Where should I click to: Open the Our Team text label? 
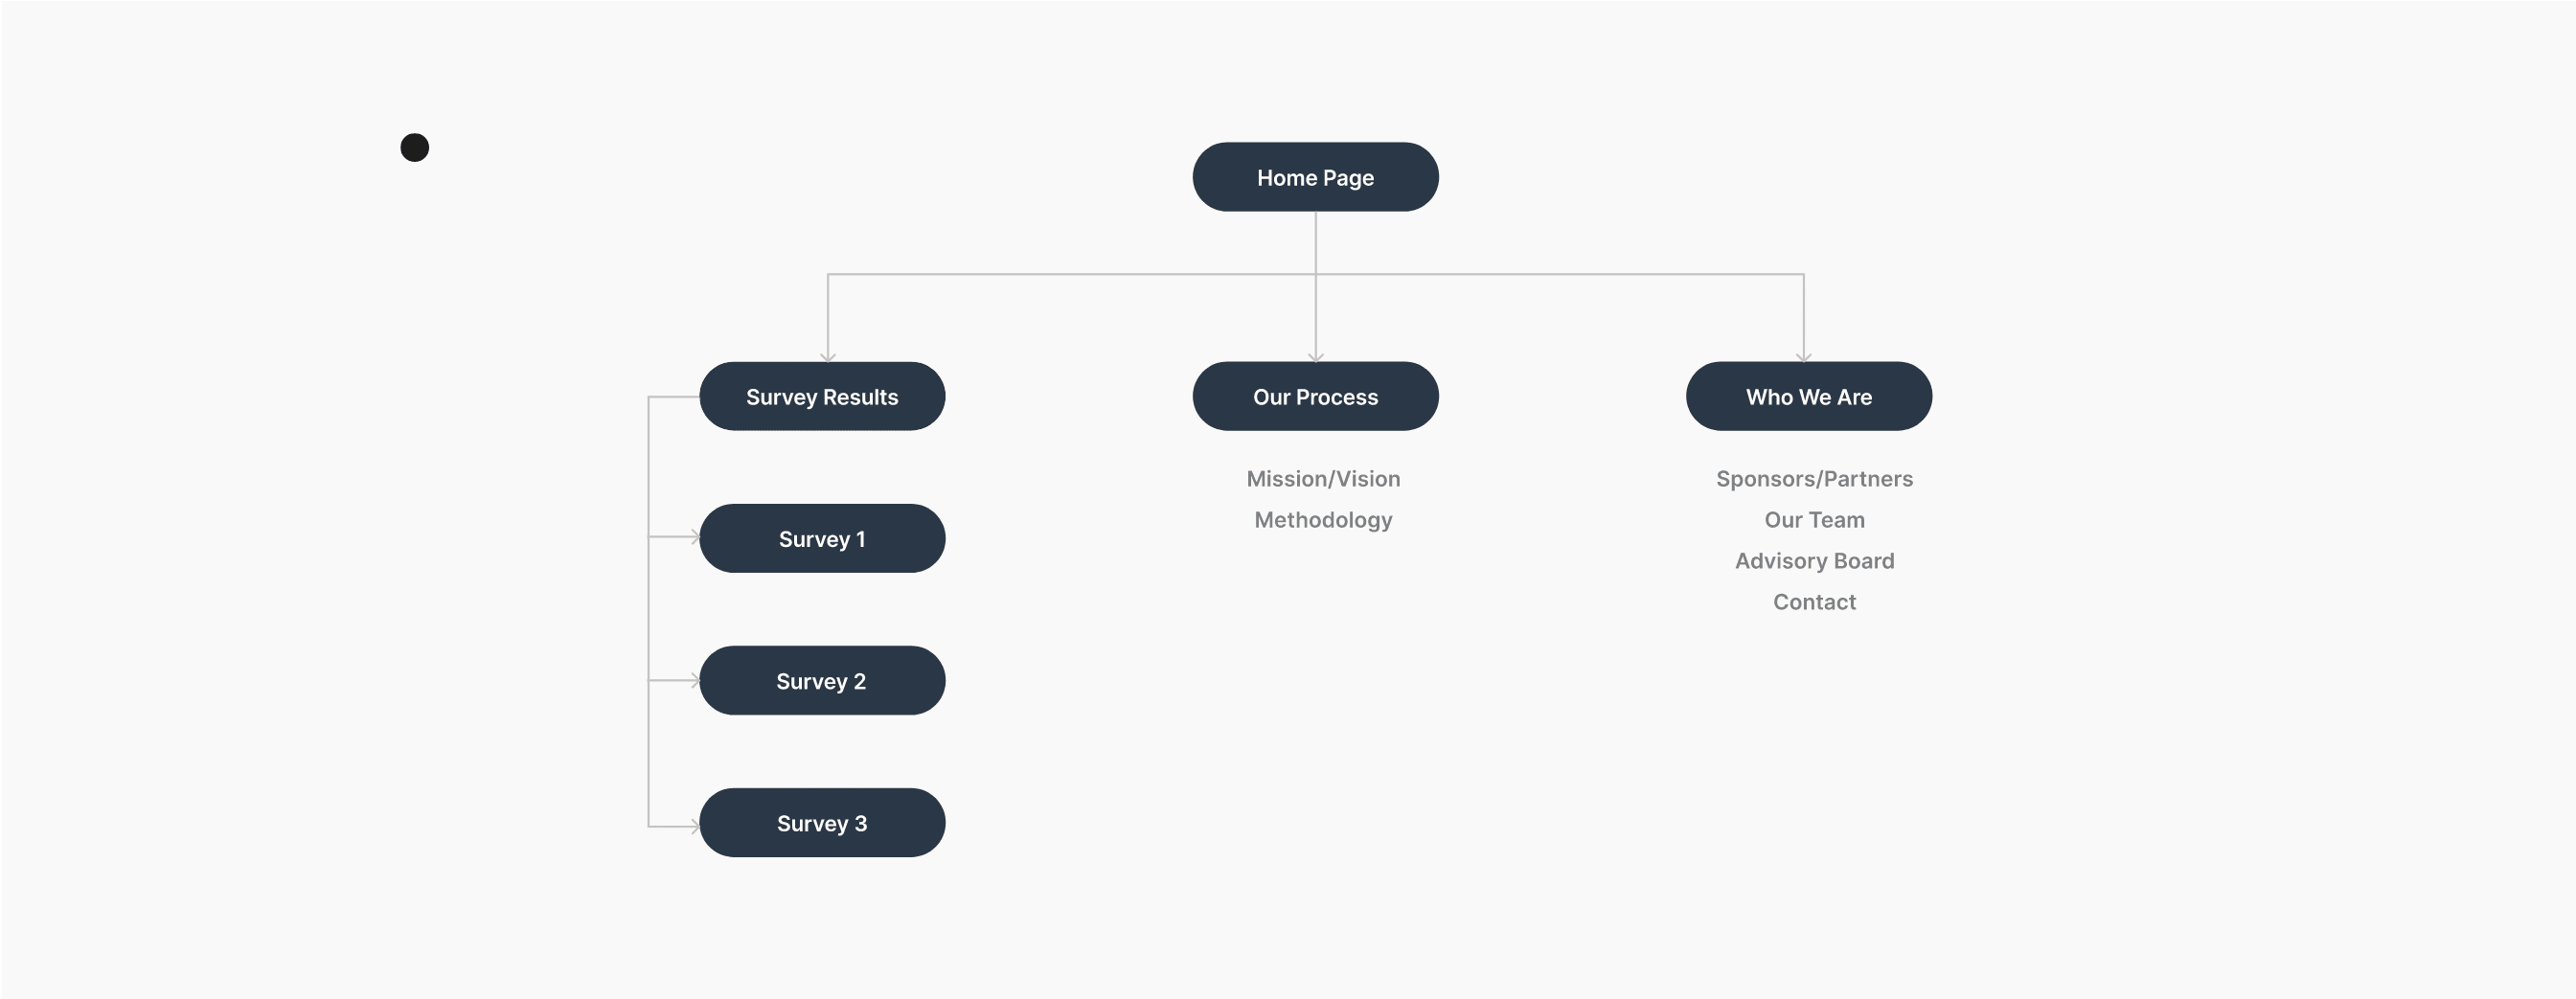pos(1814,520)
